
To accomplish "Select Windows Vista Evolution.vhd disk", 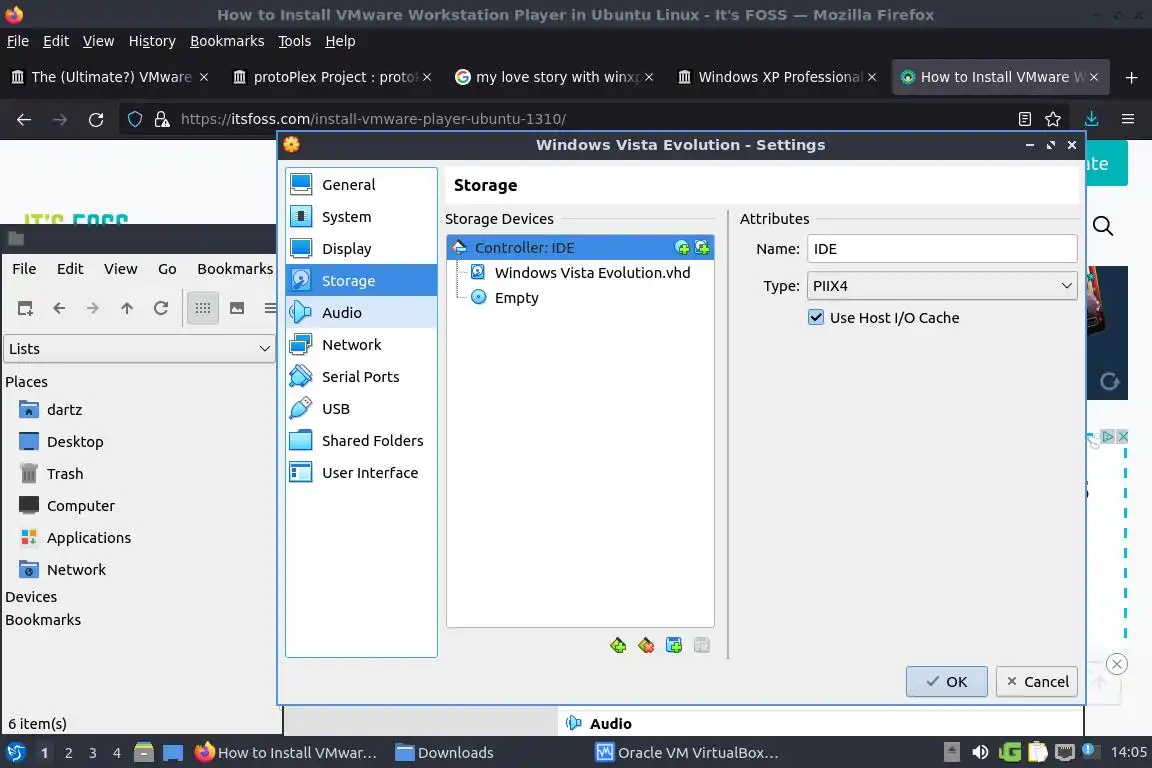I will pyautogui.click(x=580, y=273).
